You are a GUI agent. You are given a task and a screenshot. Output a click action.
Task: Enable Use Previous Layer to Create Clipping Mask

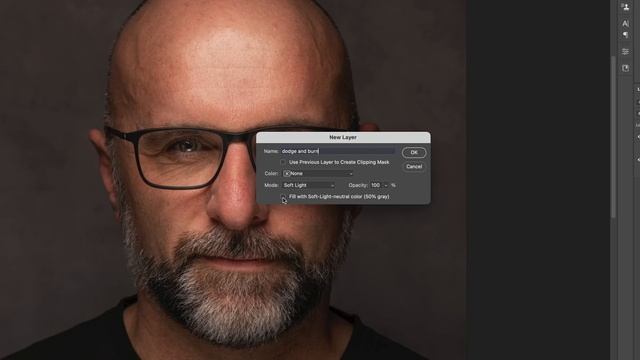pyautogui.click(x=283, y=162)
